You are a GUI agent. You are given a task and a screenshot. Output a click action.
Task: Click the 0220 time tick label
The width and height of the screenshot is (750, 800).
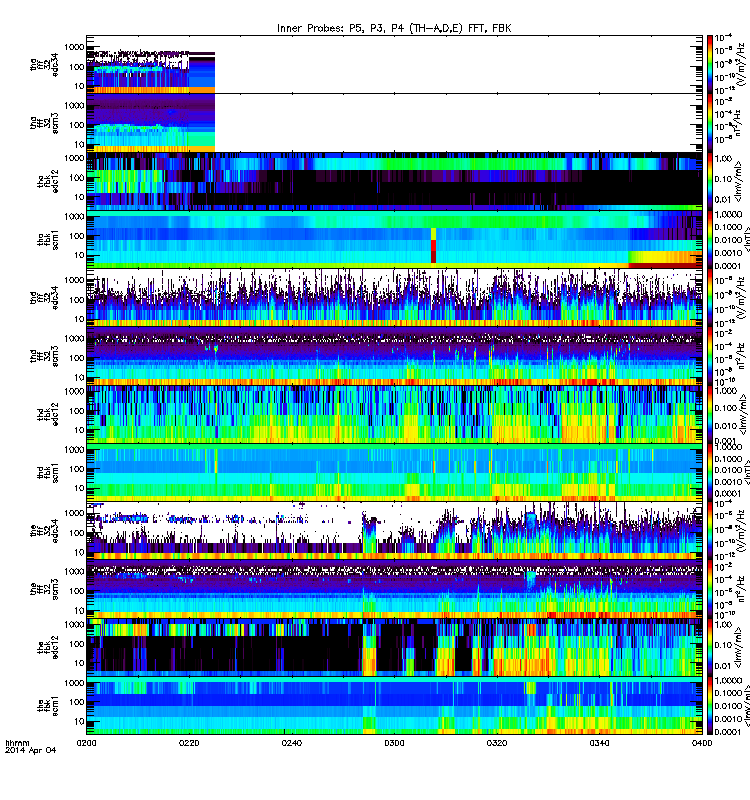189,743
